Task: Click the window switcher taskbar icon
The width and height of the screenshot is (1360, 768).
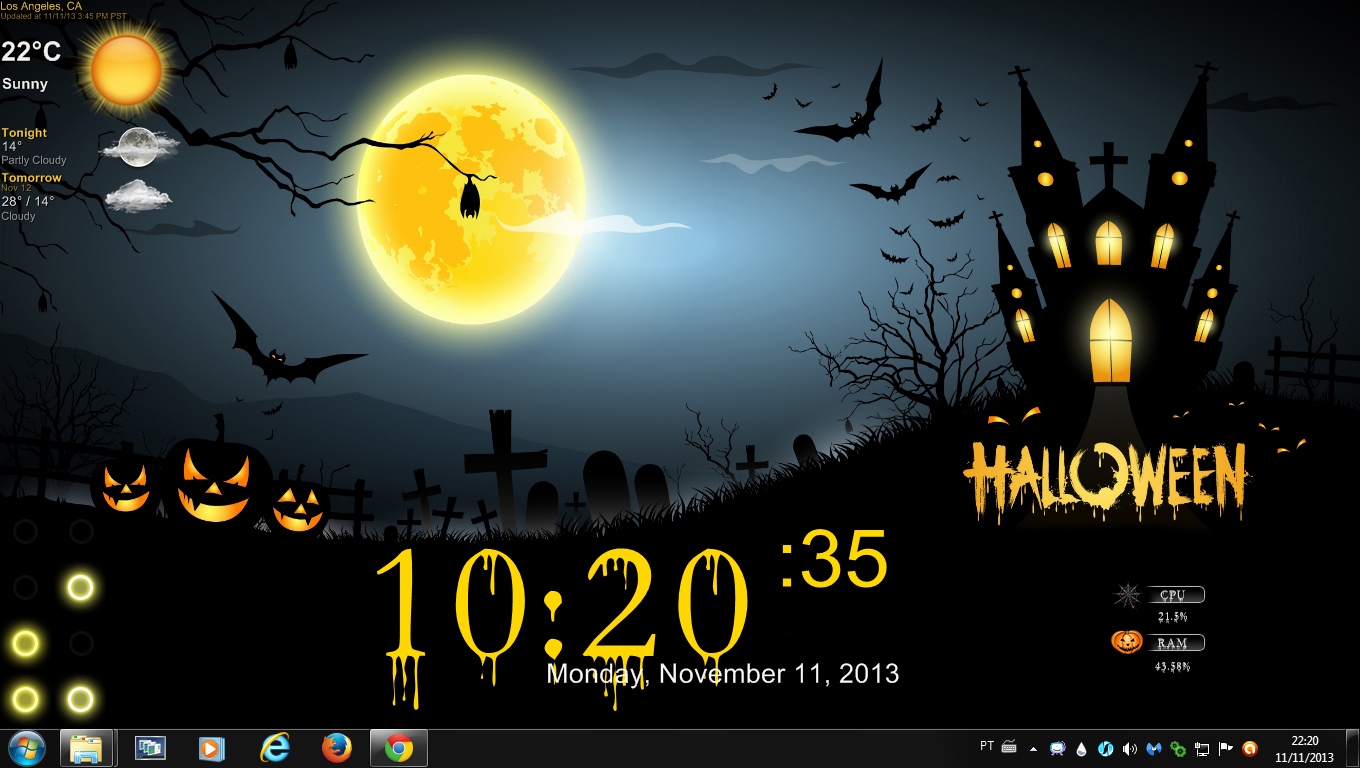Action: tap(150, 748)
